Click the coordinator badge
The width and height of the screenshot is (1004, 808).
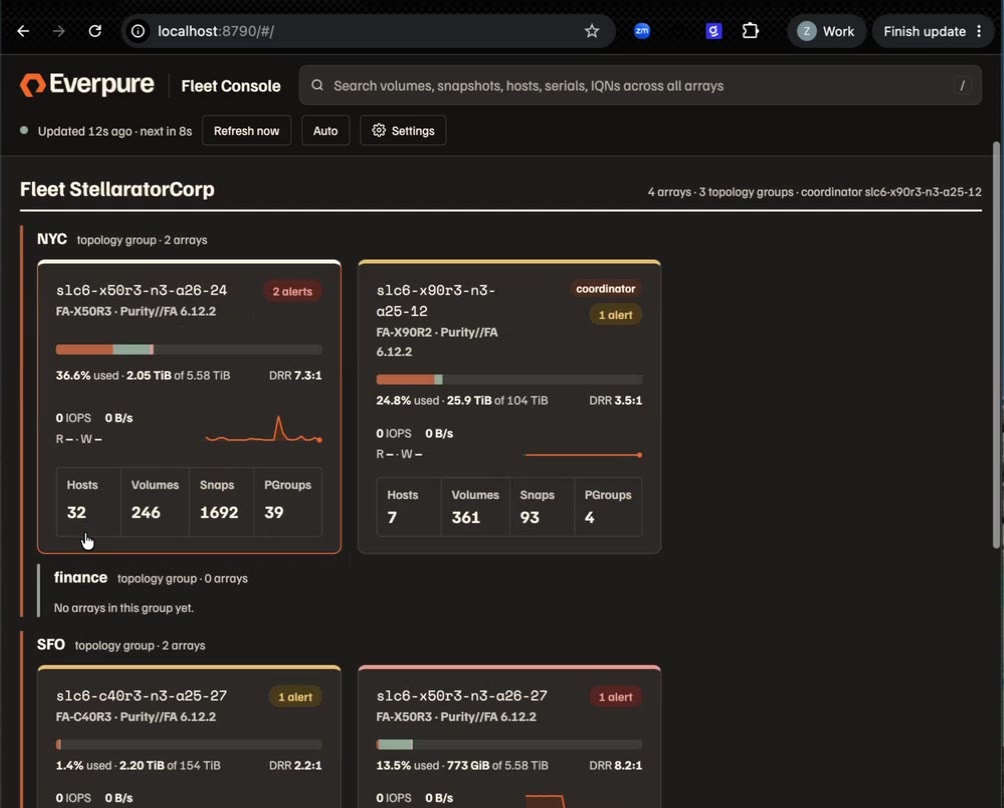[605, 289]
